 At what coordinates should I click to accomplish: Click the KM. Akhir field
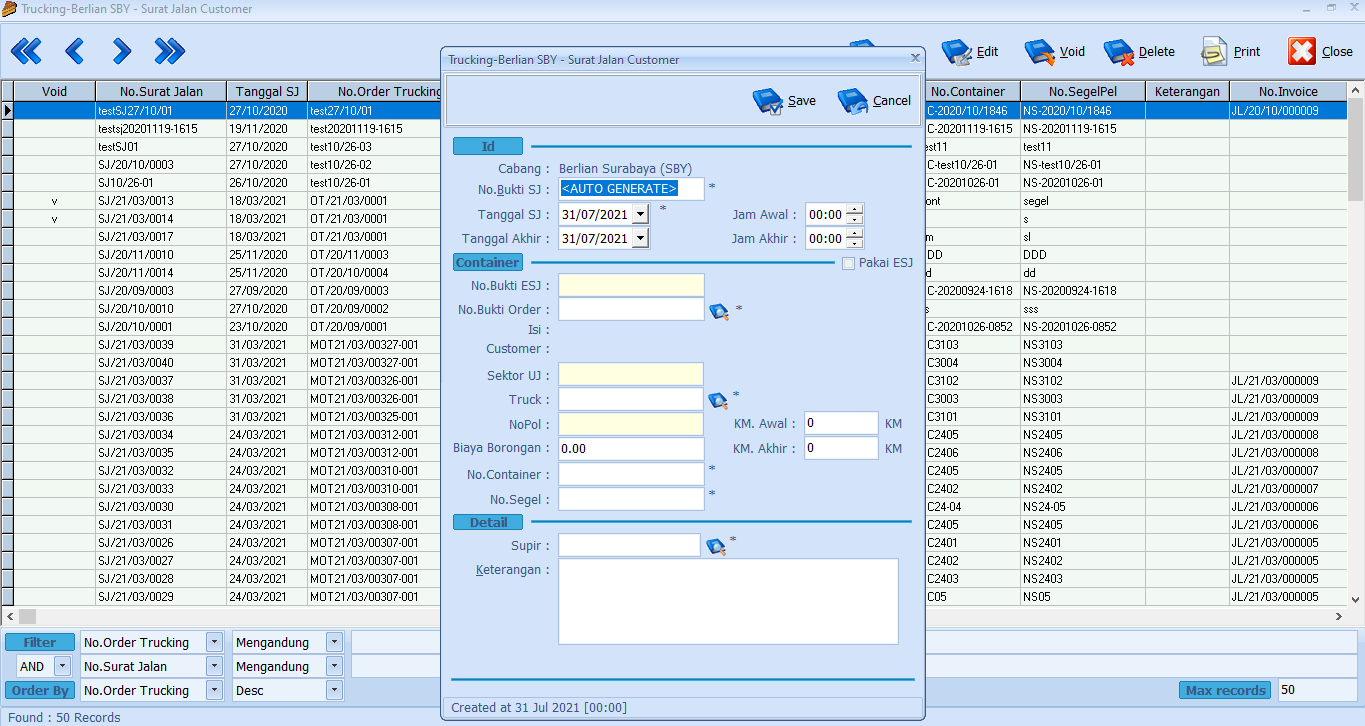click(x=841, y=448)
